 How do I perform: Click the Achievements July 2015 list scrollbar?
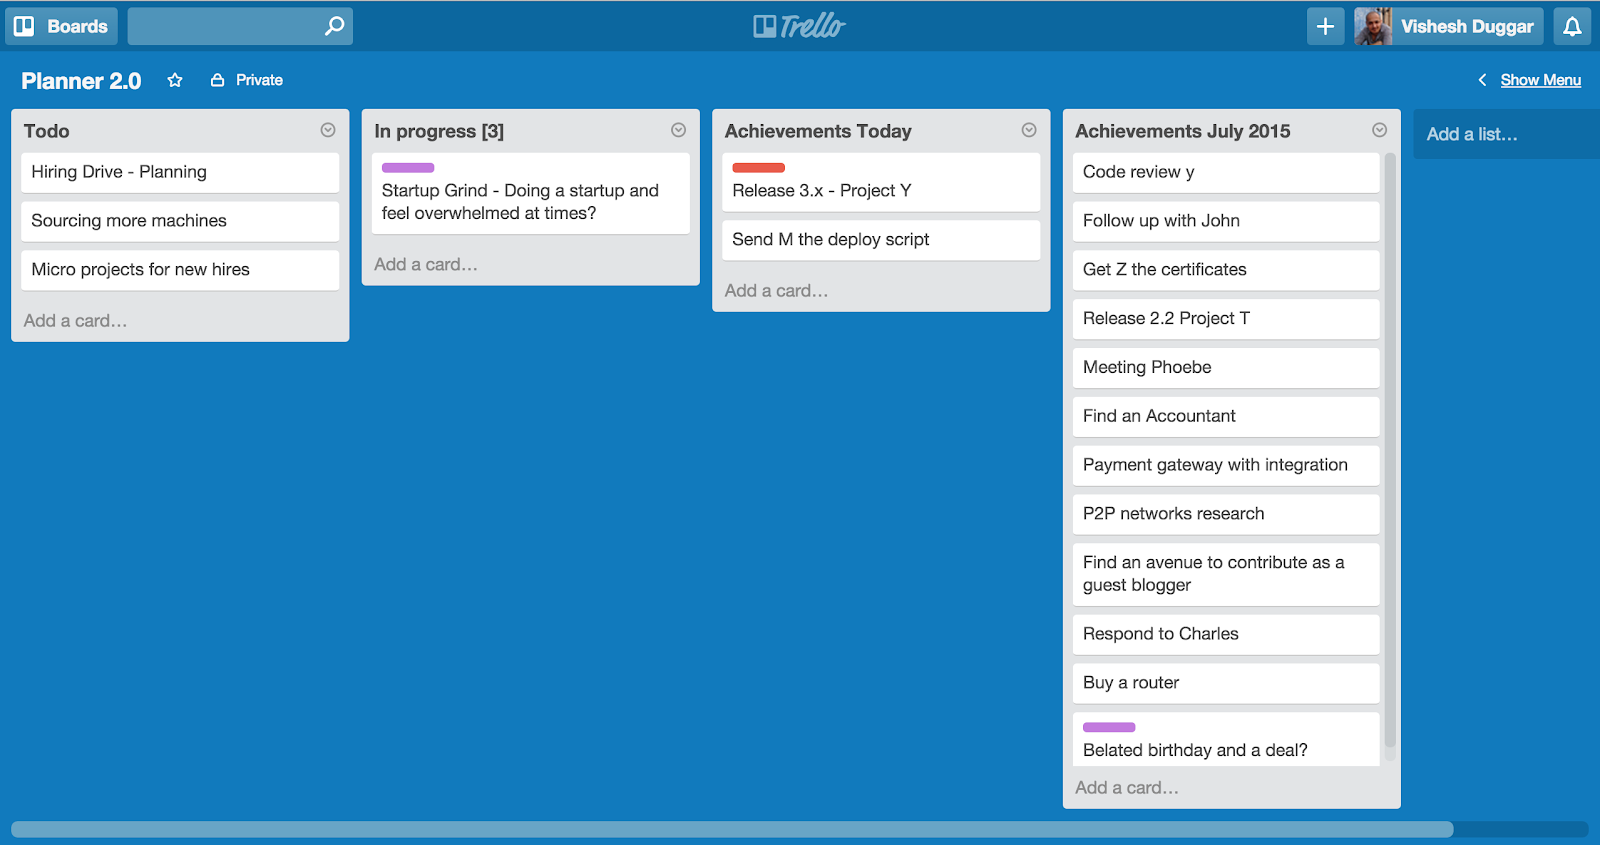coord(1390,450)
